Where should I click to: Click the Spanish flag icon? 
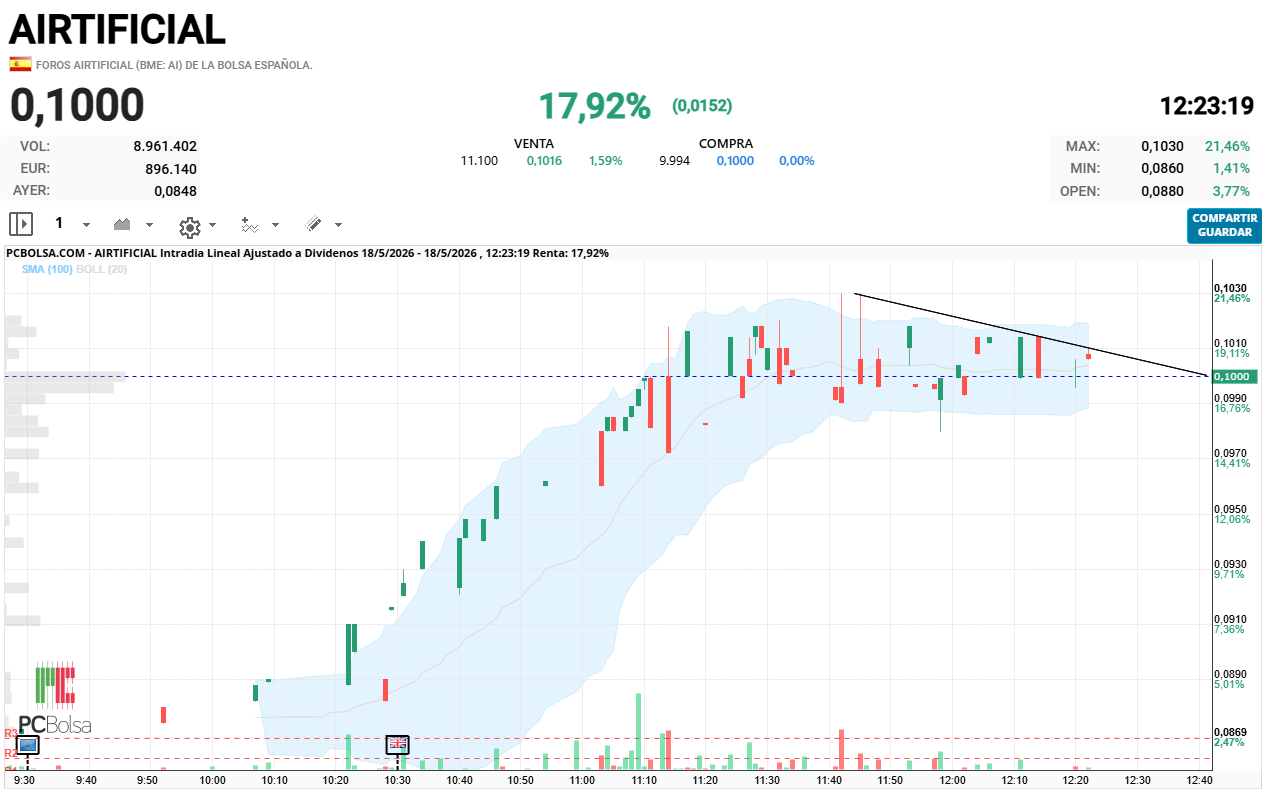click(x=20, y=64)
